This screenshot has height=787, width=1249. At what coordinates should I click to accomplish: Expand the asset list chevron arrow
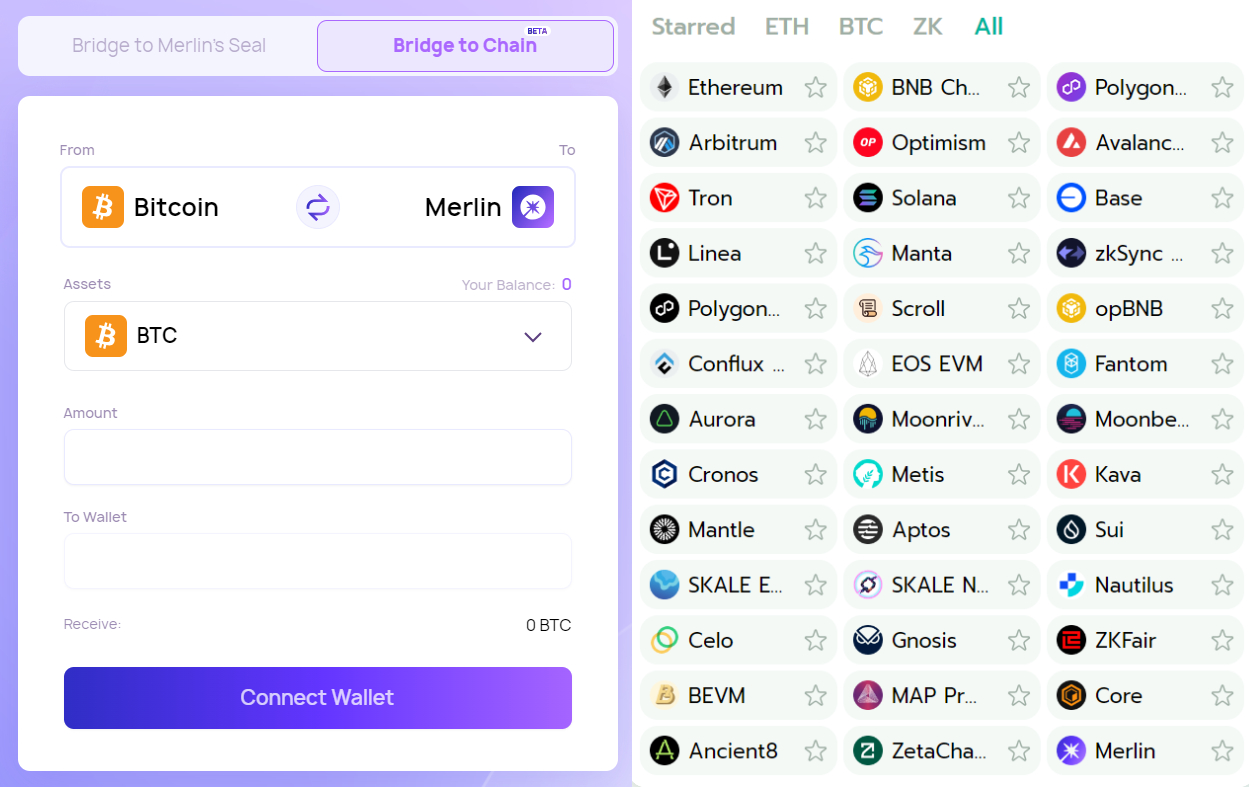coord(533,337)
